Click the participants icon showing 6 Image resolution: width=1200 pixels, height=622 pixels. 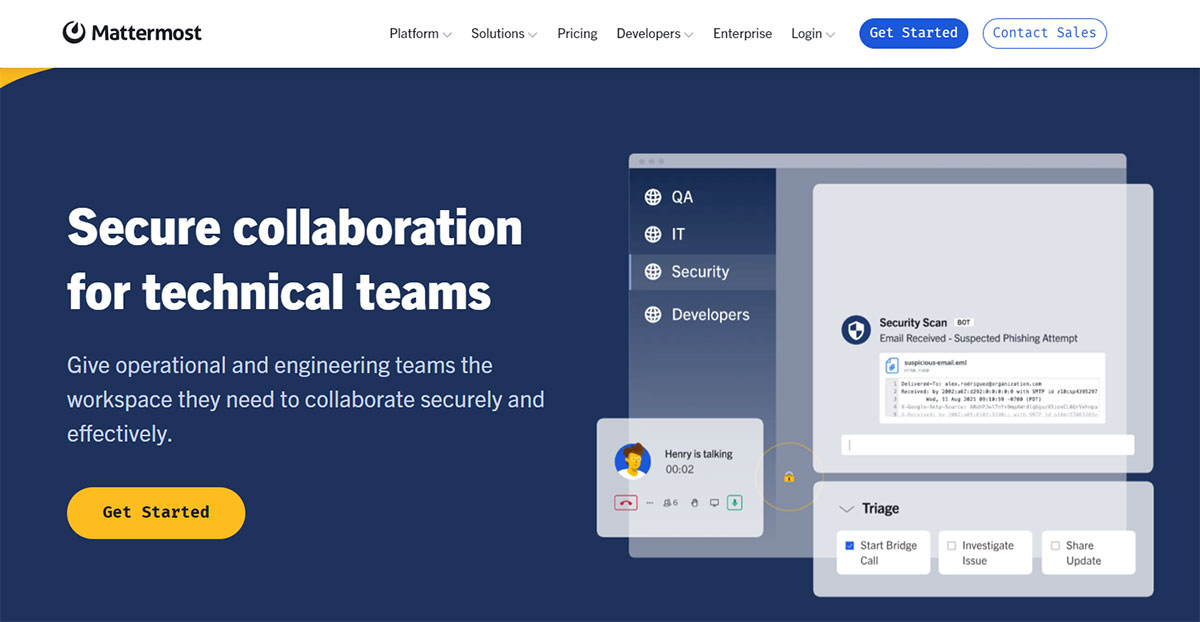coord(670,502)
